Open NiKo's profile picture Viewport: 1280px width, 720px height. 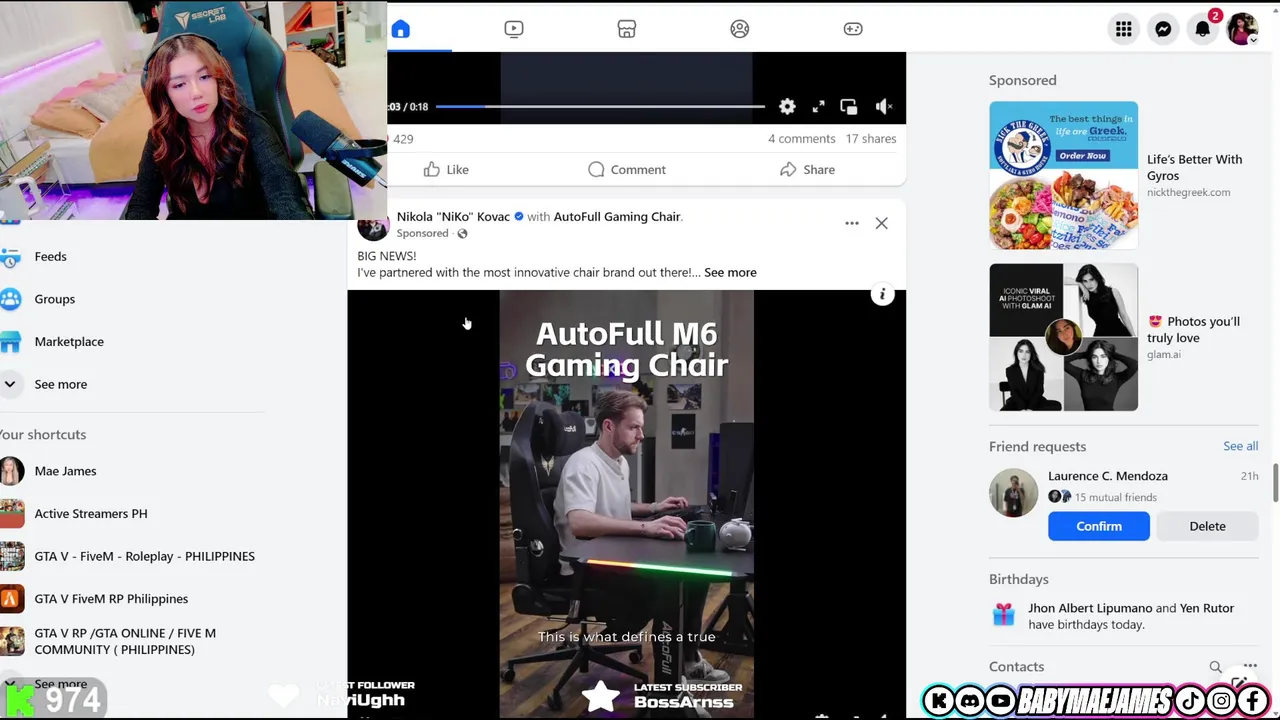point(373,226)
